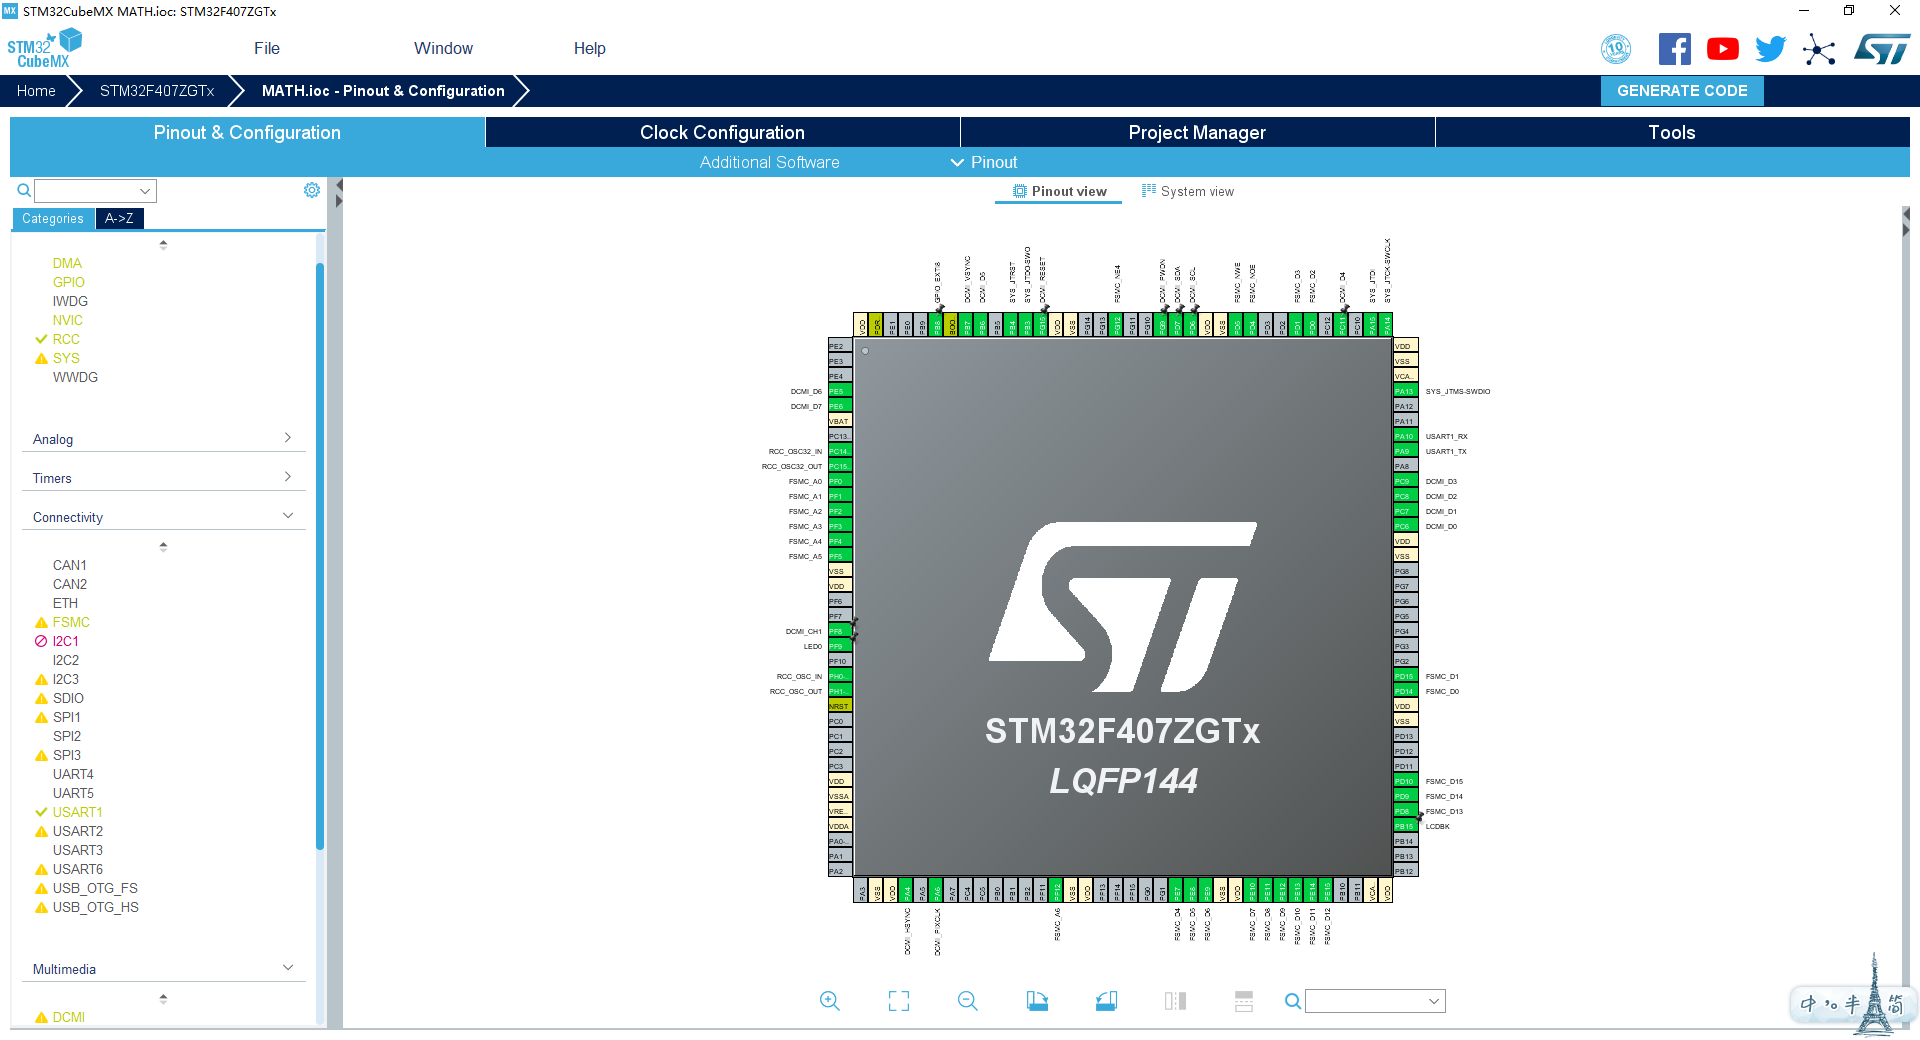Open the File menu
The image size is (1920, 1040).
point(266,48)
